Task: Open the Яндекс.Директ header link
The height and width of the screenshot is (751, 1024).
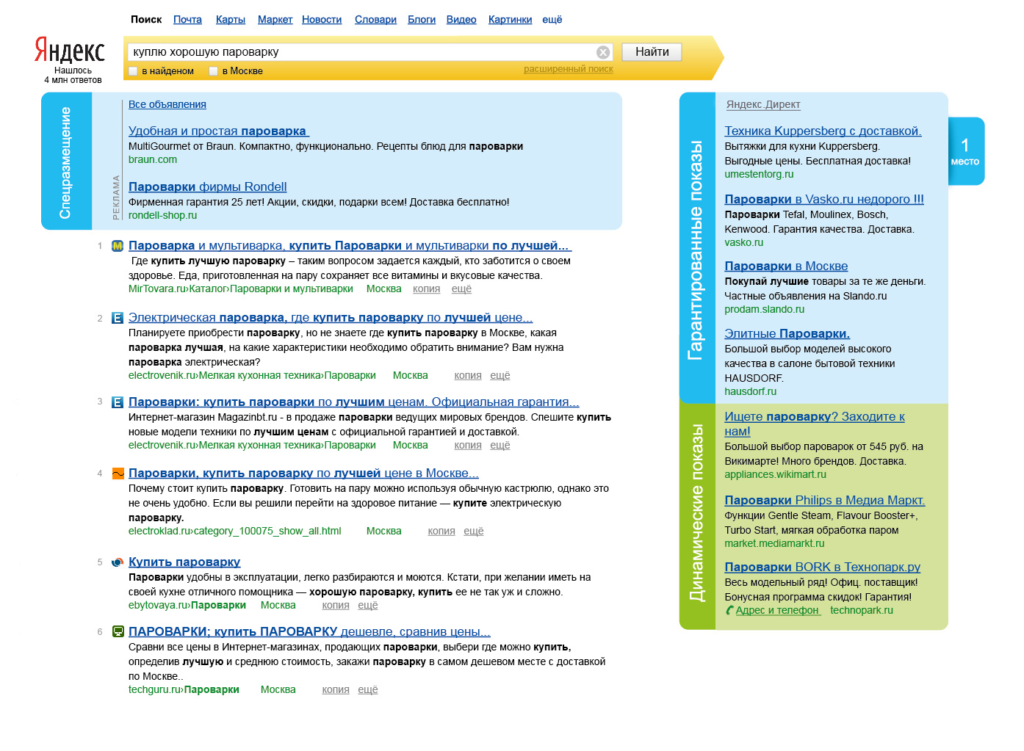Action: (x=763, y=104)
